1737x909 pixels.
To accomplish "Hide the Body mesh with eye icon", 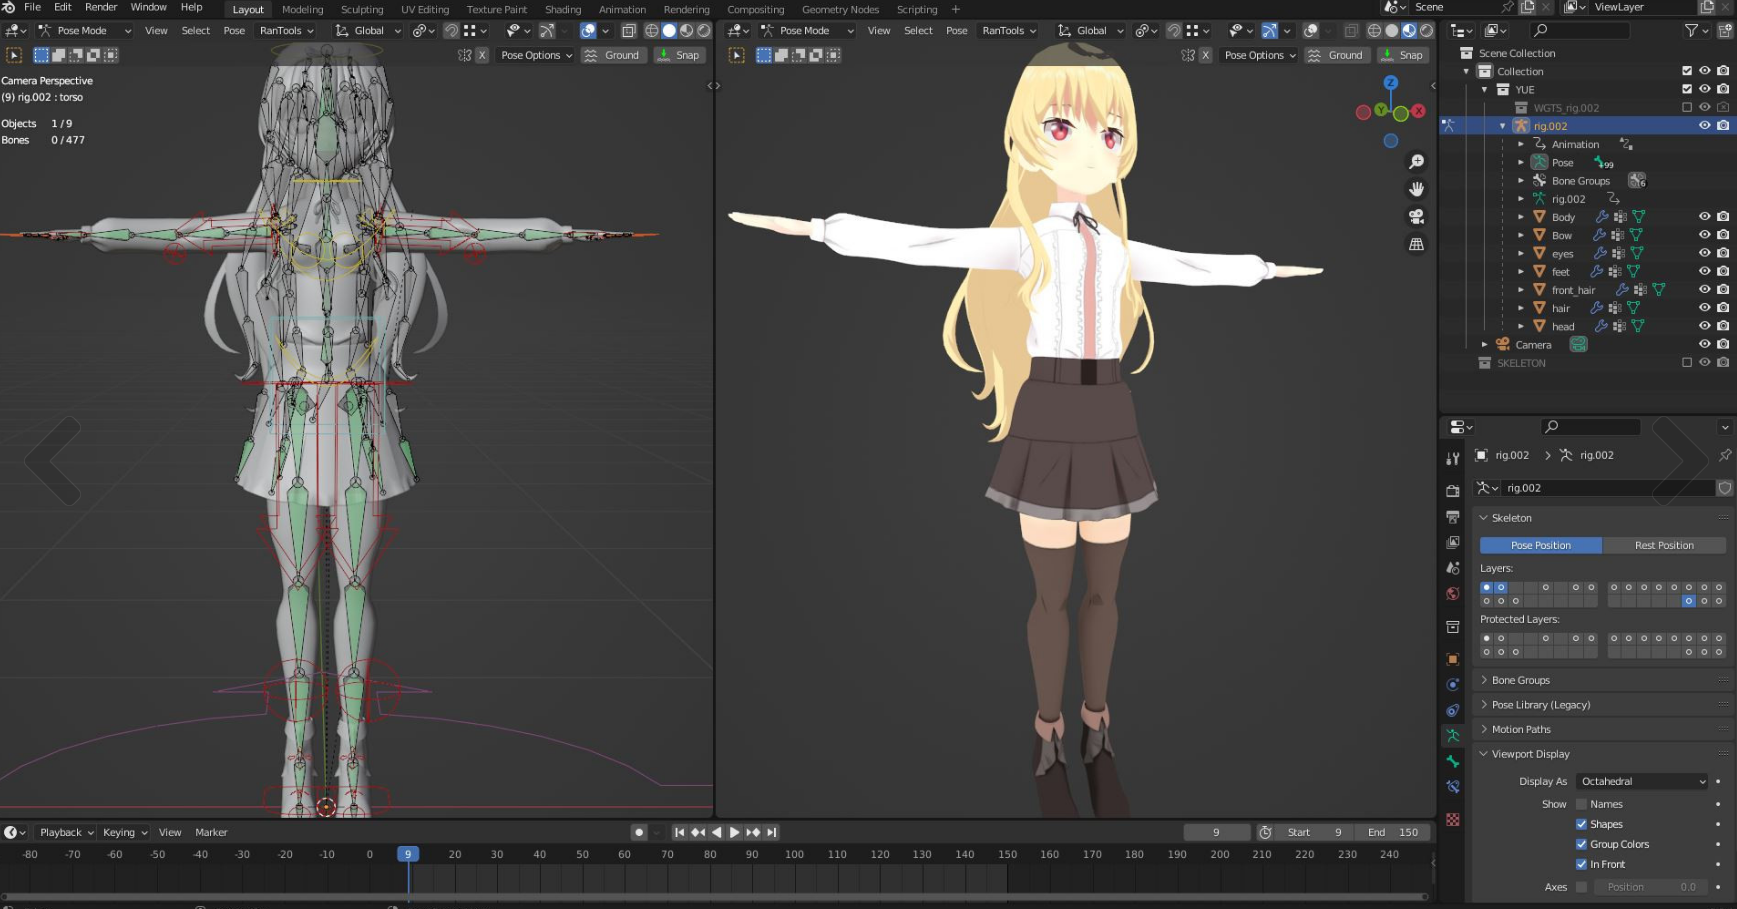I will pyautogui.click(x=1704, y=217).
